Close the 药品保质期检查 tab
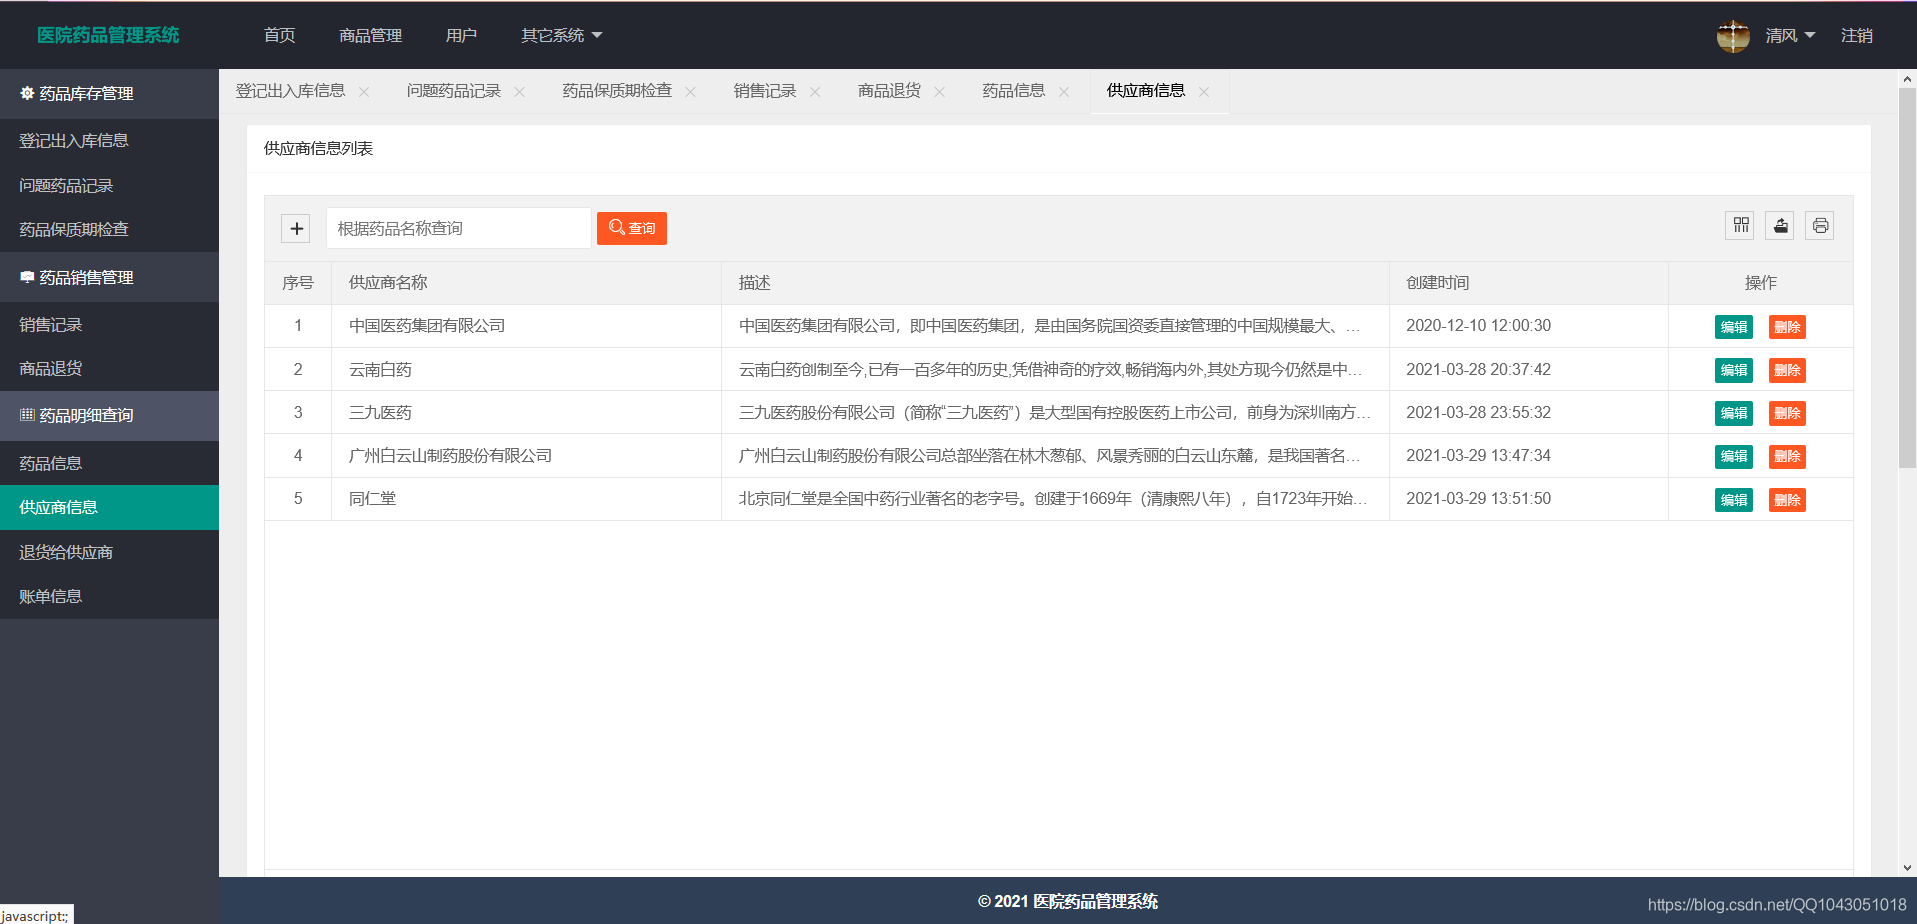 pos(691,91)
